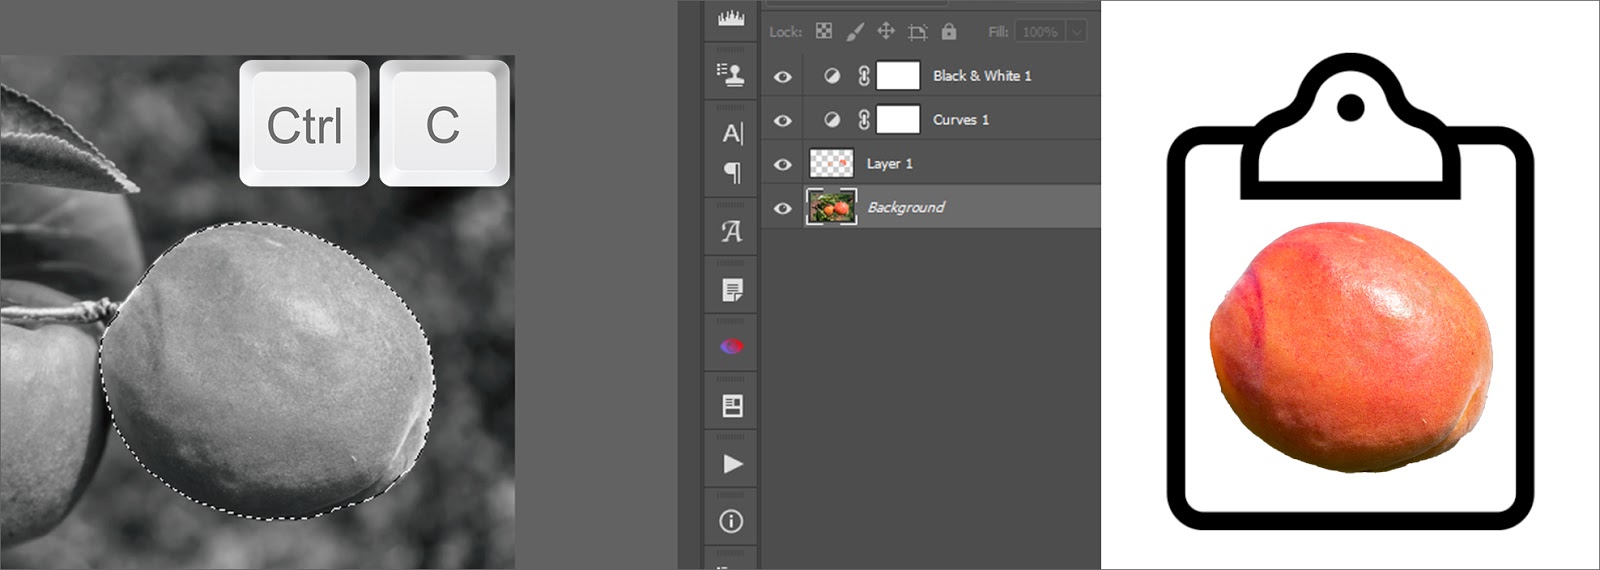
Task: Click the Black & White adjustment icon
Action: point(831,76)
